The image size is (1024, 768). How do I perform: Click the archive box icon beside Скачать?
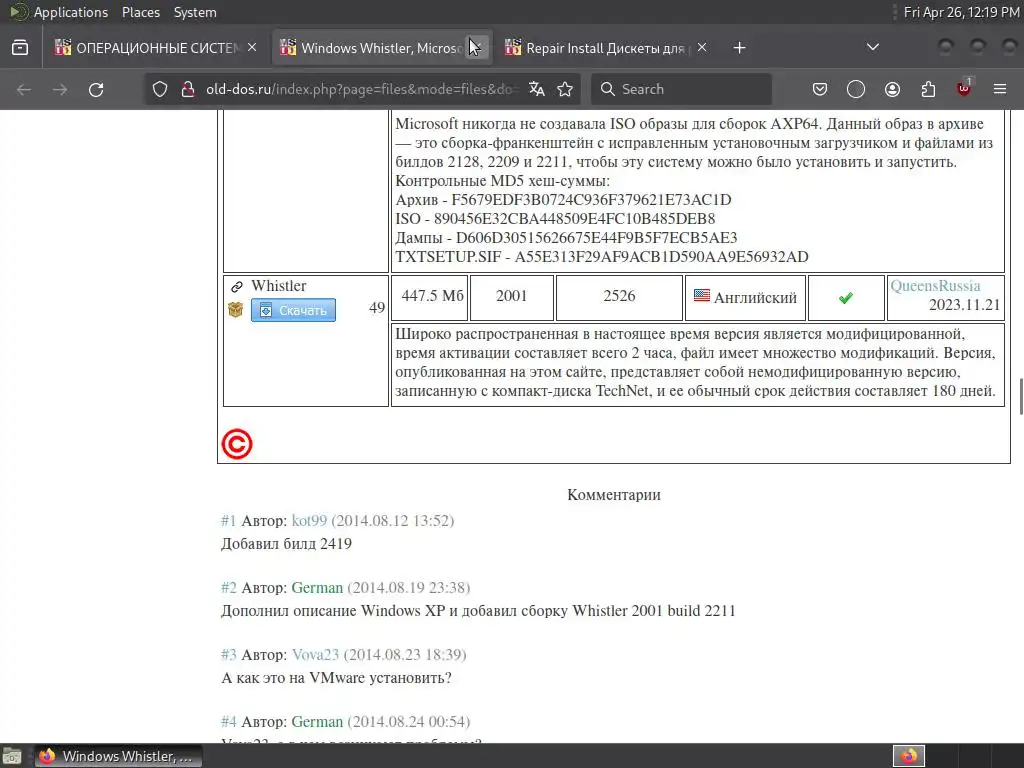(236, 310)
